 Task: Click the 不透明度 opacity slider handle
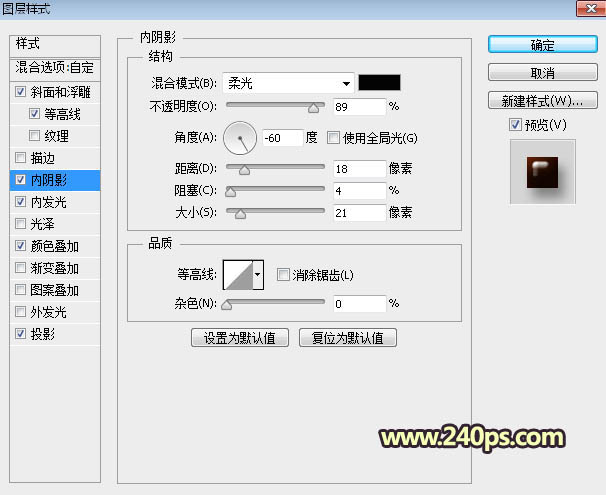[313, 108]
